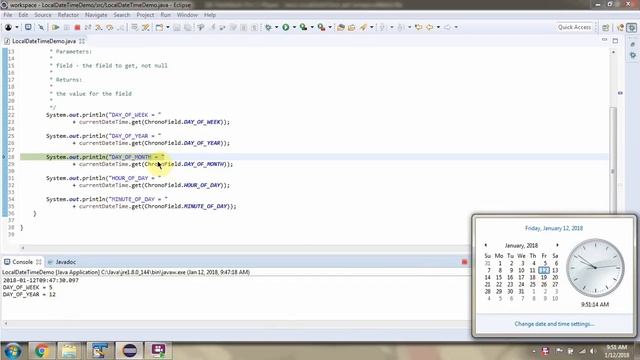Open the File menu
This screenshot has height=360, width=640.
click(8, 15)
